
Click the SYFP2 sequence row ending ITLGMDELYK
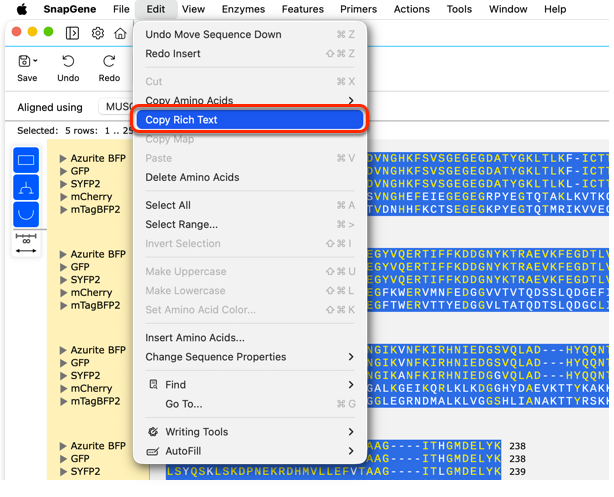point(333,472)
